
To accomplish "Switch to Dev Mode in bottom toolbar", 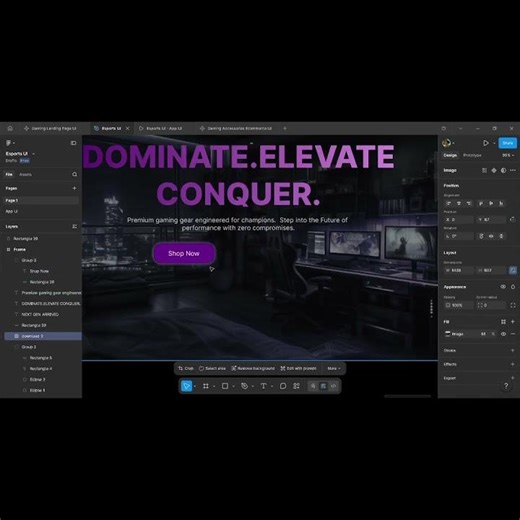I will (x=333, y=386).
